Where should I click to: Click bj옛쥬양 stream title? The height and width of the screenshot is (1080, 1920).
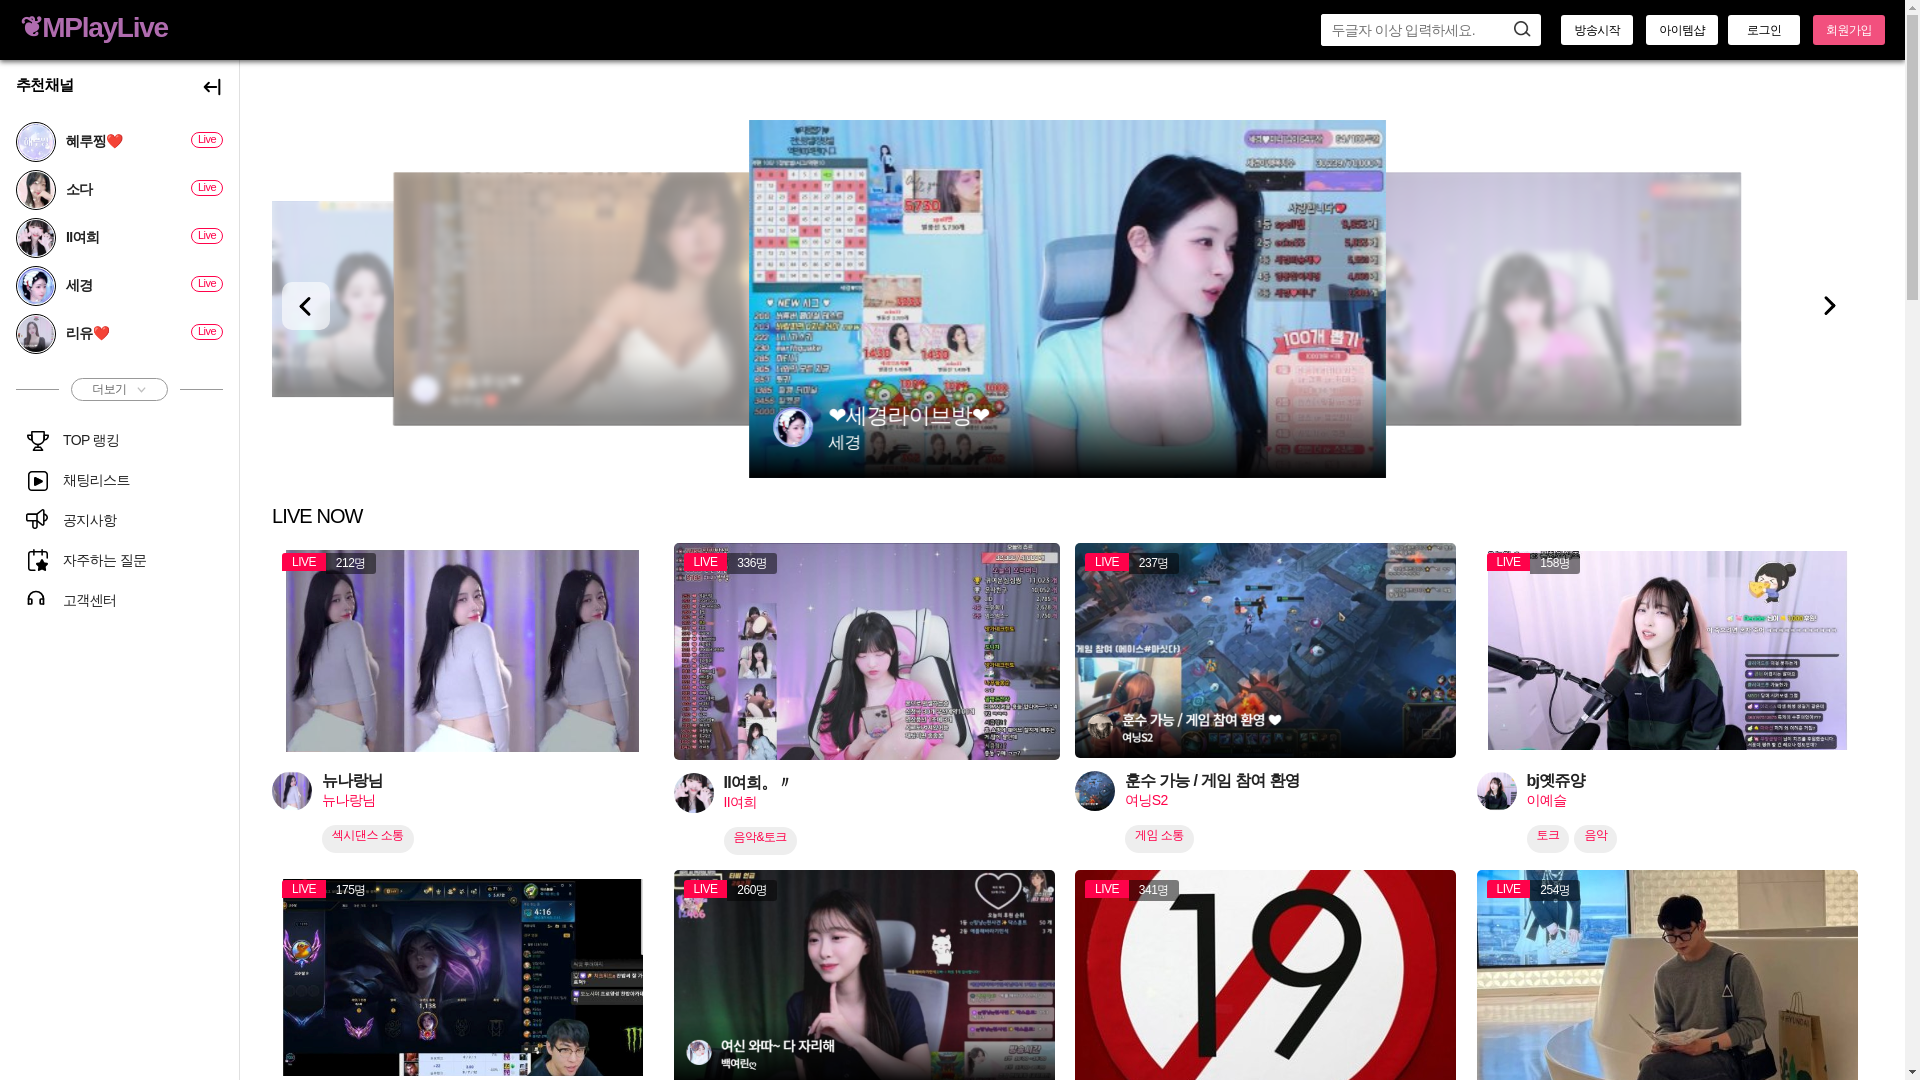(x=1556, y=781)
